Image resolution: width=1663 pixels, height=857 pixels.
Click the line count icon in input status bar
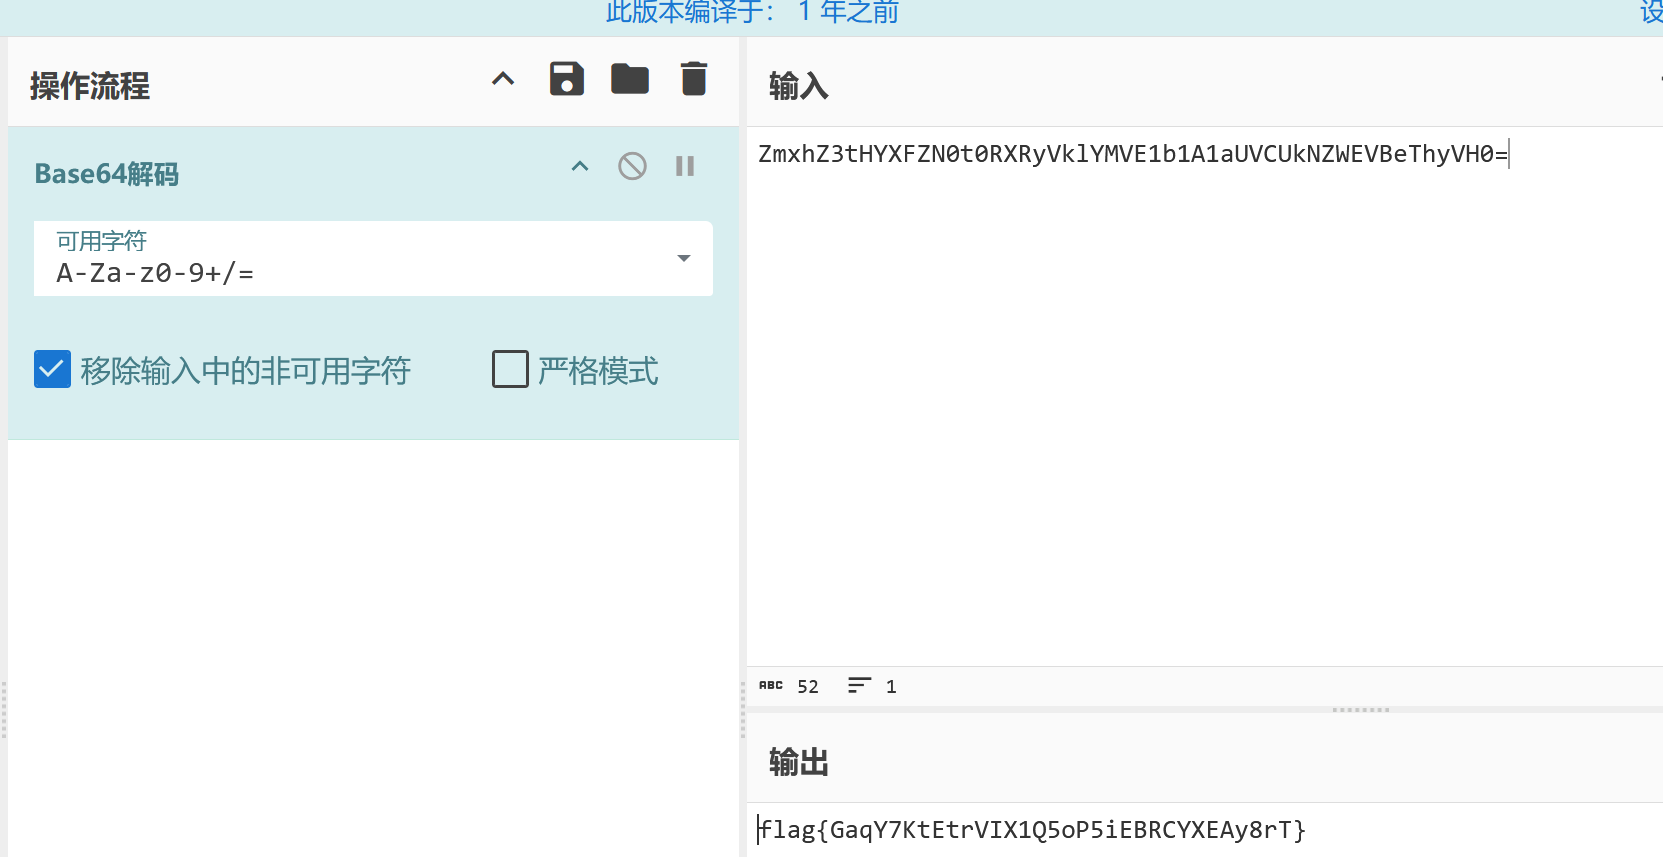859,686
